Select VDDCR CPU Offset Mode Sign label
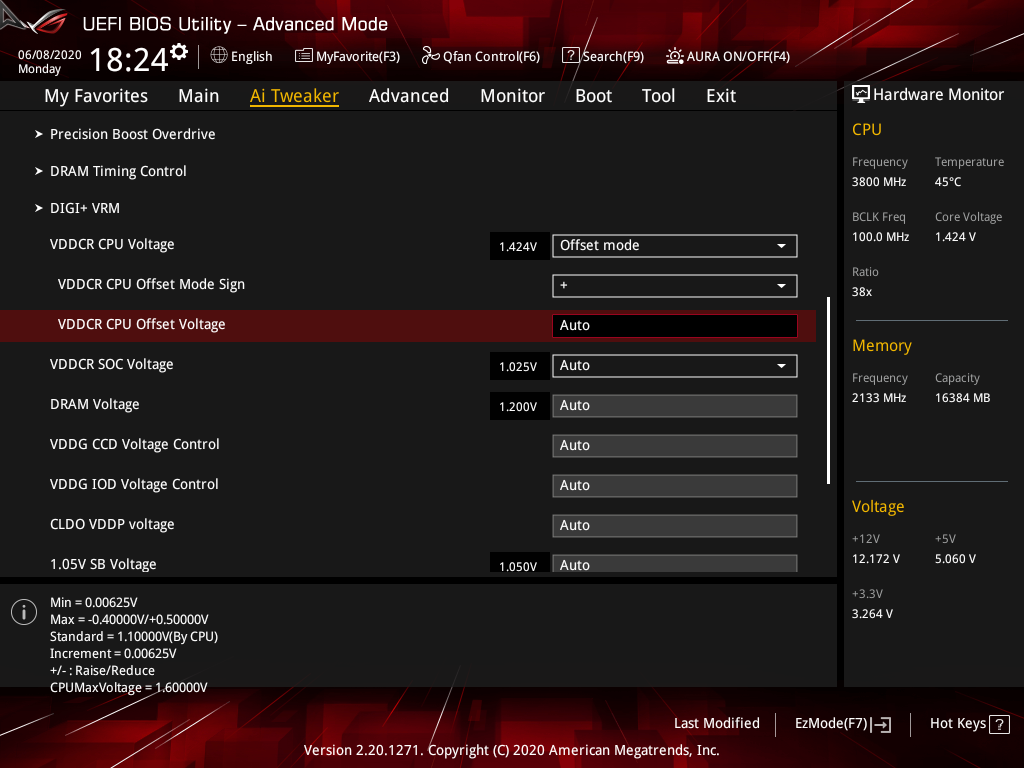The width and height of the screenshot is (1024, 768). pos(151,284)
